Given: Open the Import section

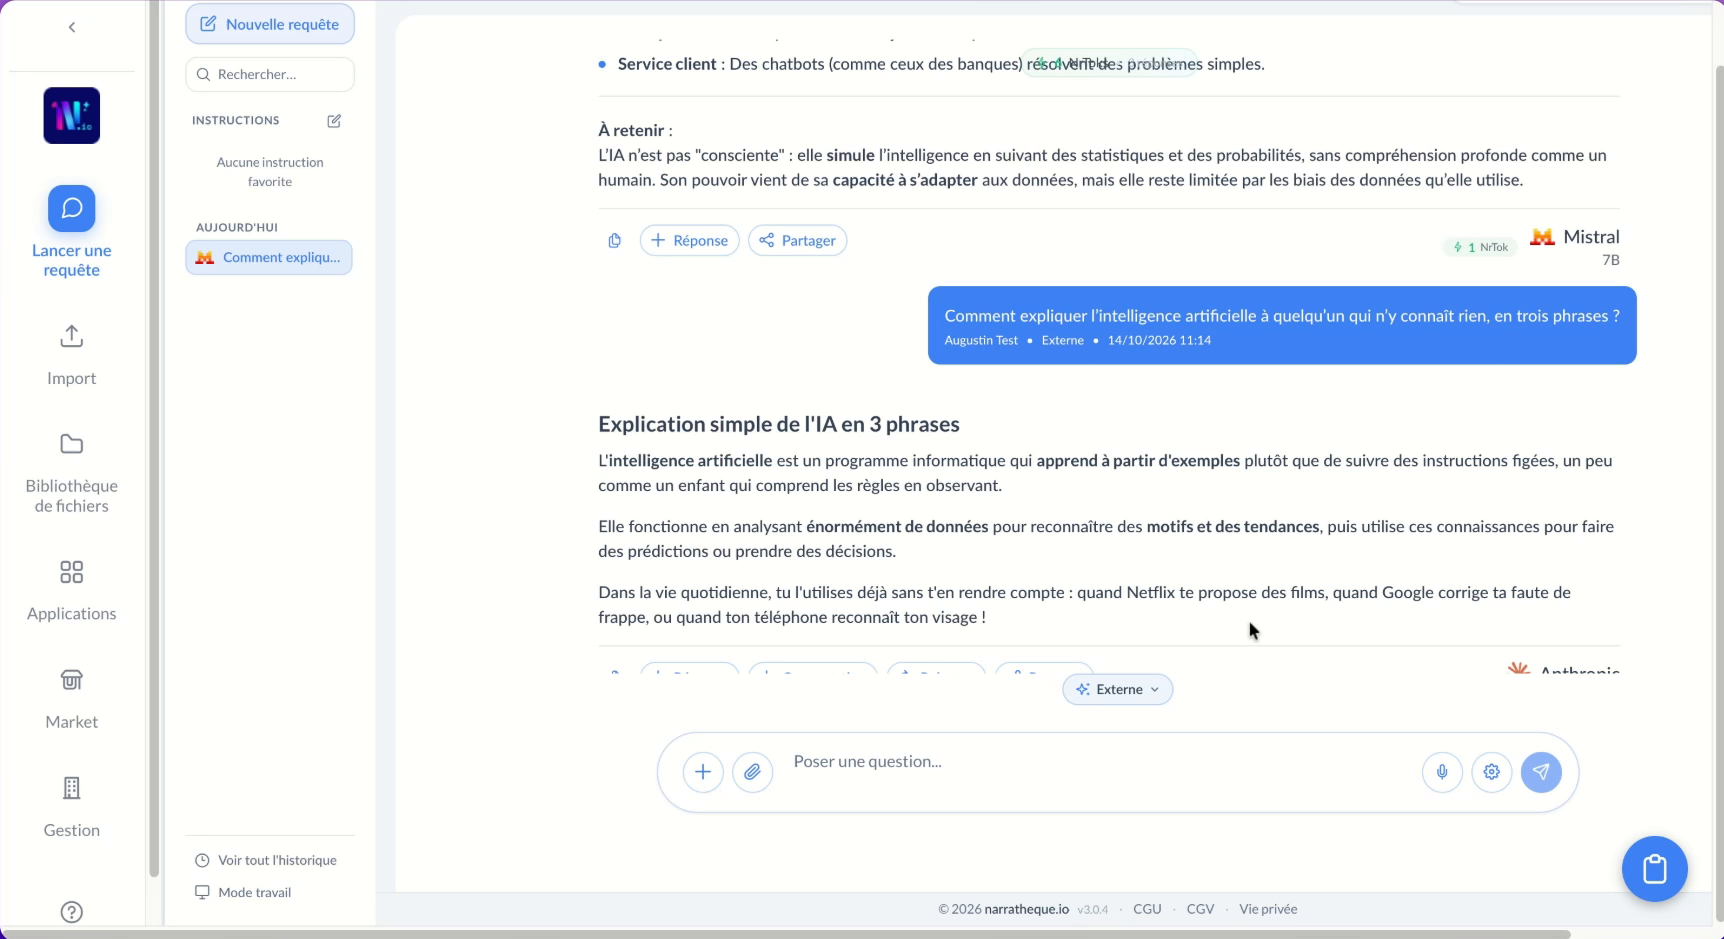Looking at the screenshot, I should [x=72, y=355].
